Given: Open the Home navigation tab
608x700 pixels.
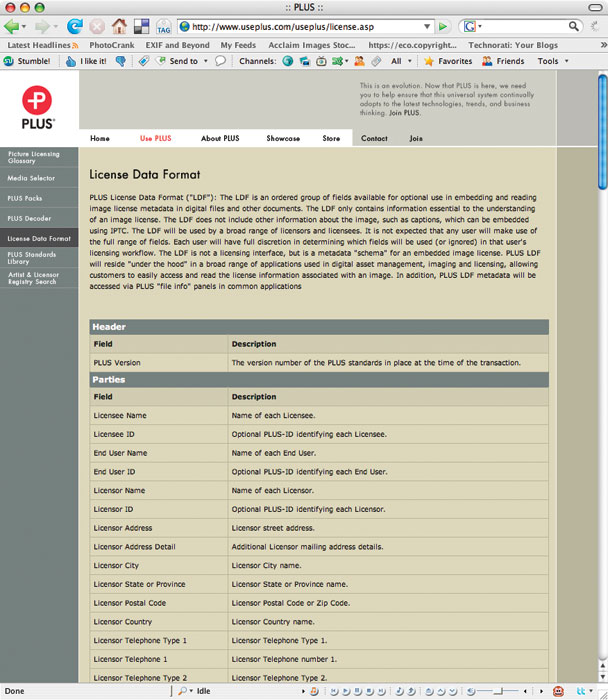Looking at the screenshot, I should pyautogui.click(x=100, y=138).
